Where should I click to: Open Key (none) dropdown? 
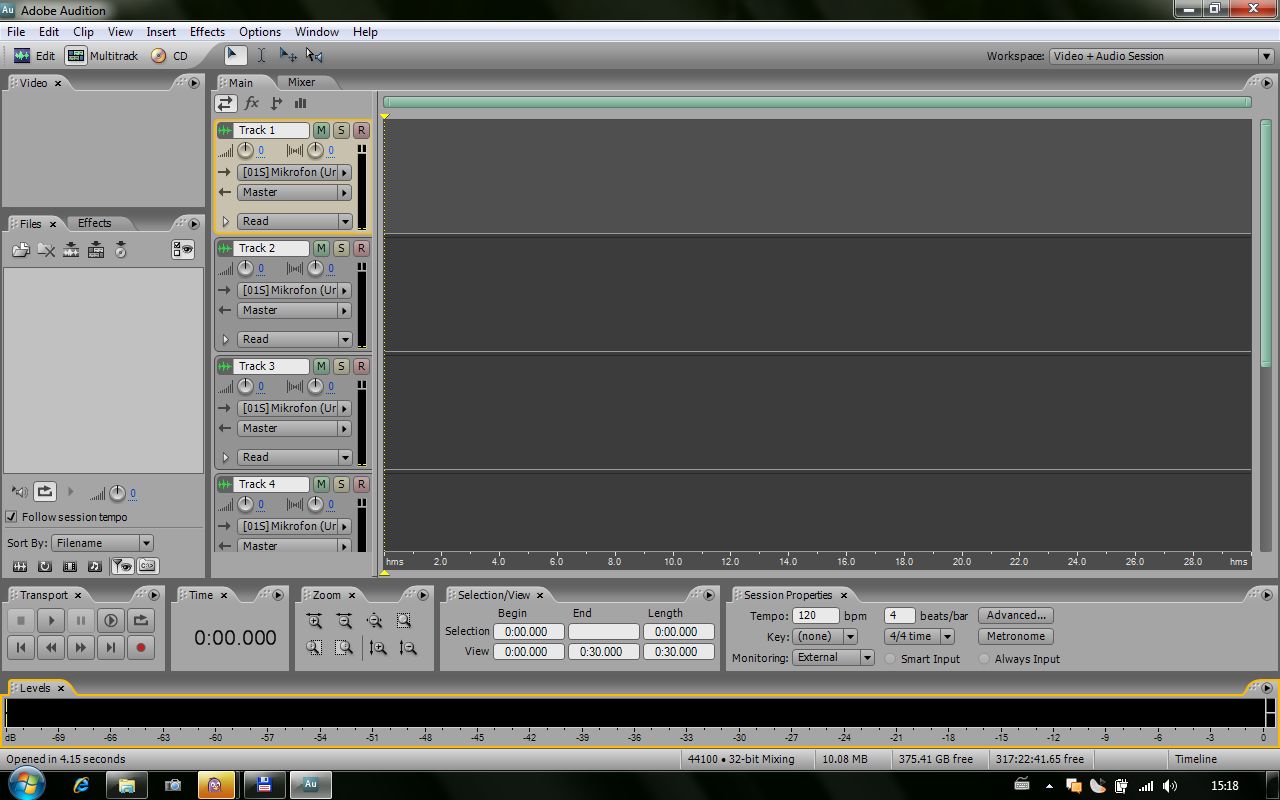click(825, 636)
